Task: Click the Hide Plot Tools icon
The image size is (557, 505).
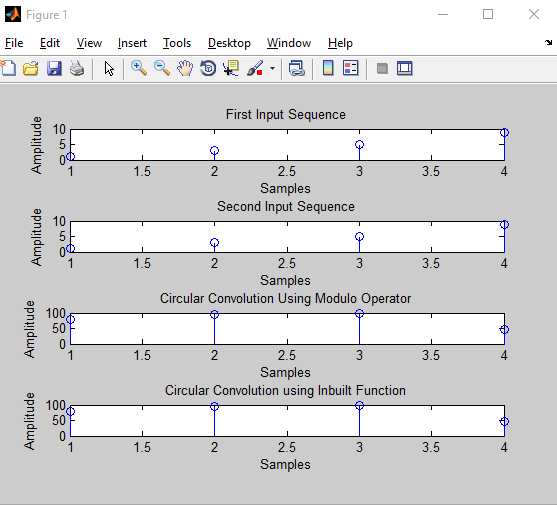Action: 382,68
